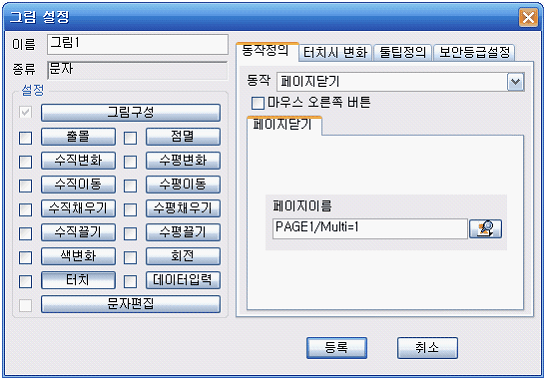Toggle the 회전 checkbox
This screenshot has width=546, height=380.
click(130, 258)
